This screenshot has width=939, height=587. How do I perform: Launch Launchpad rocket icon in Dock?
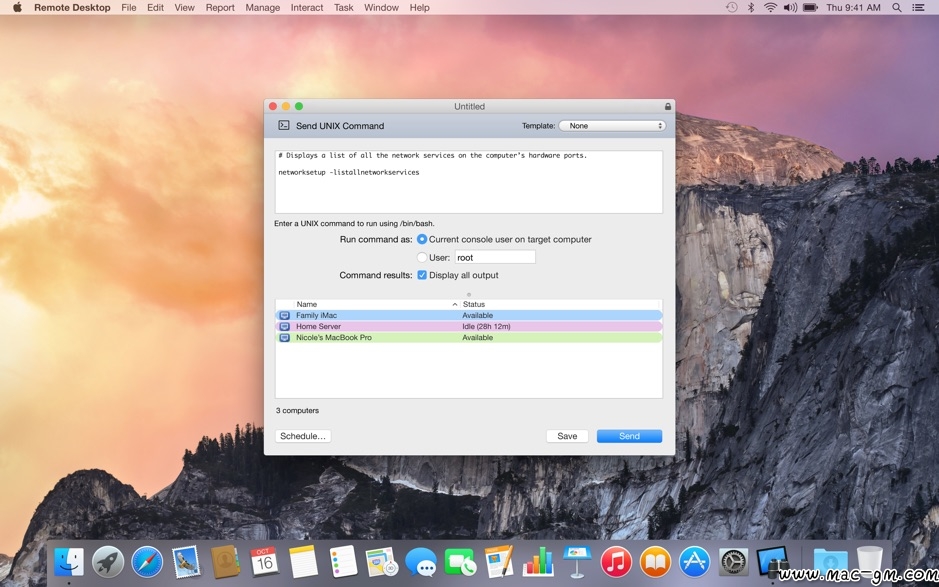[108, 562]
